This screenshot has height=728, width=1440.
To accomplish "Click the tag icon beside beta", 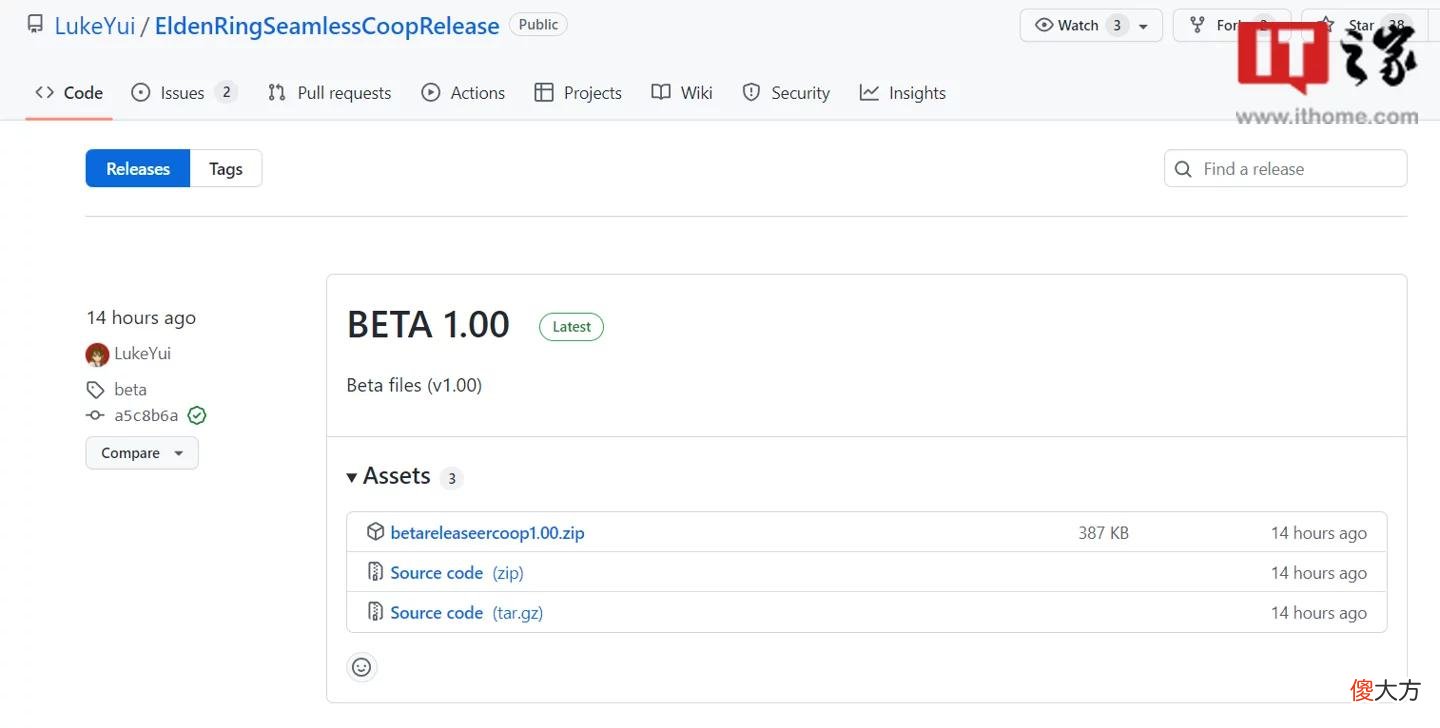I will point(95,390).
